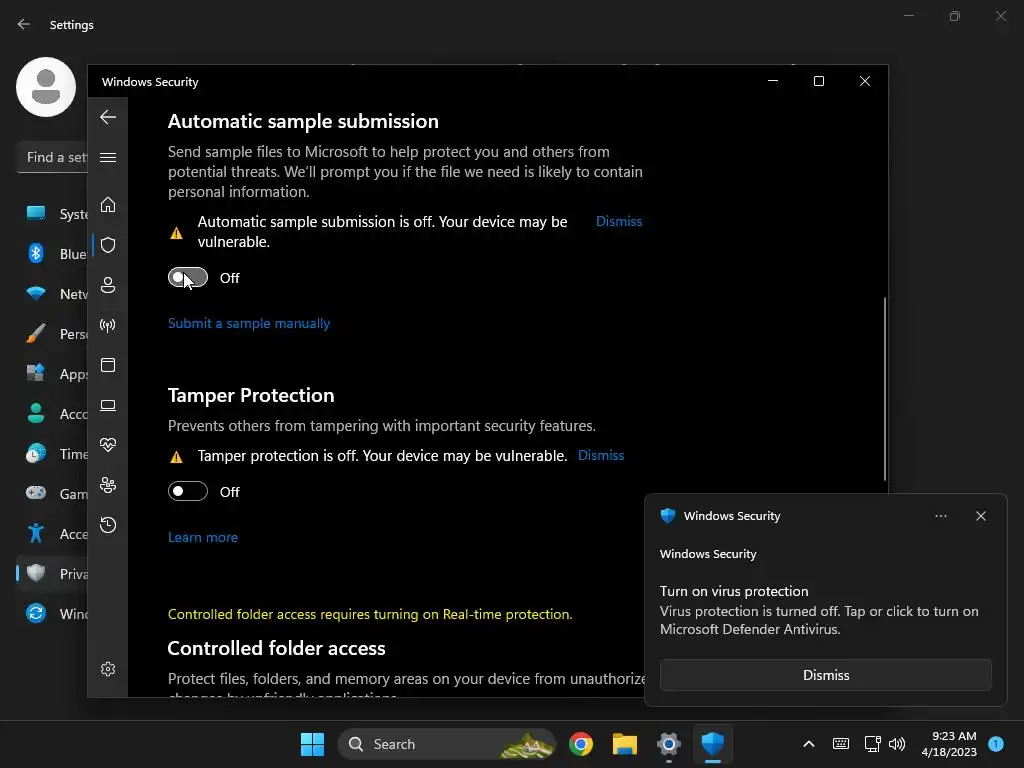Open File Explorer from taskbar
1024x768 pixels.
coord(624,744)
